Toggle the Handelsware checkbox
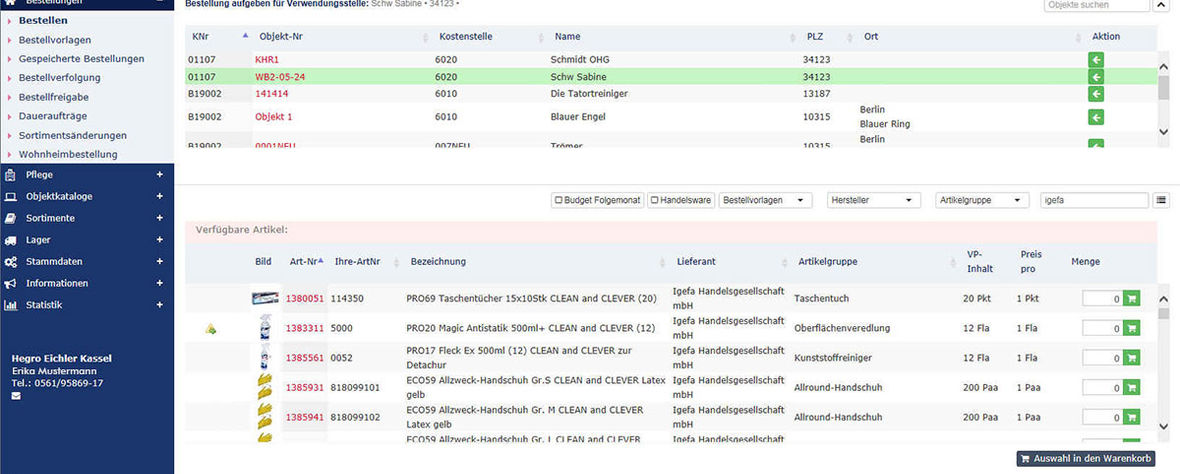 pyautogui.click(x=655, y=200)
